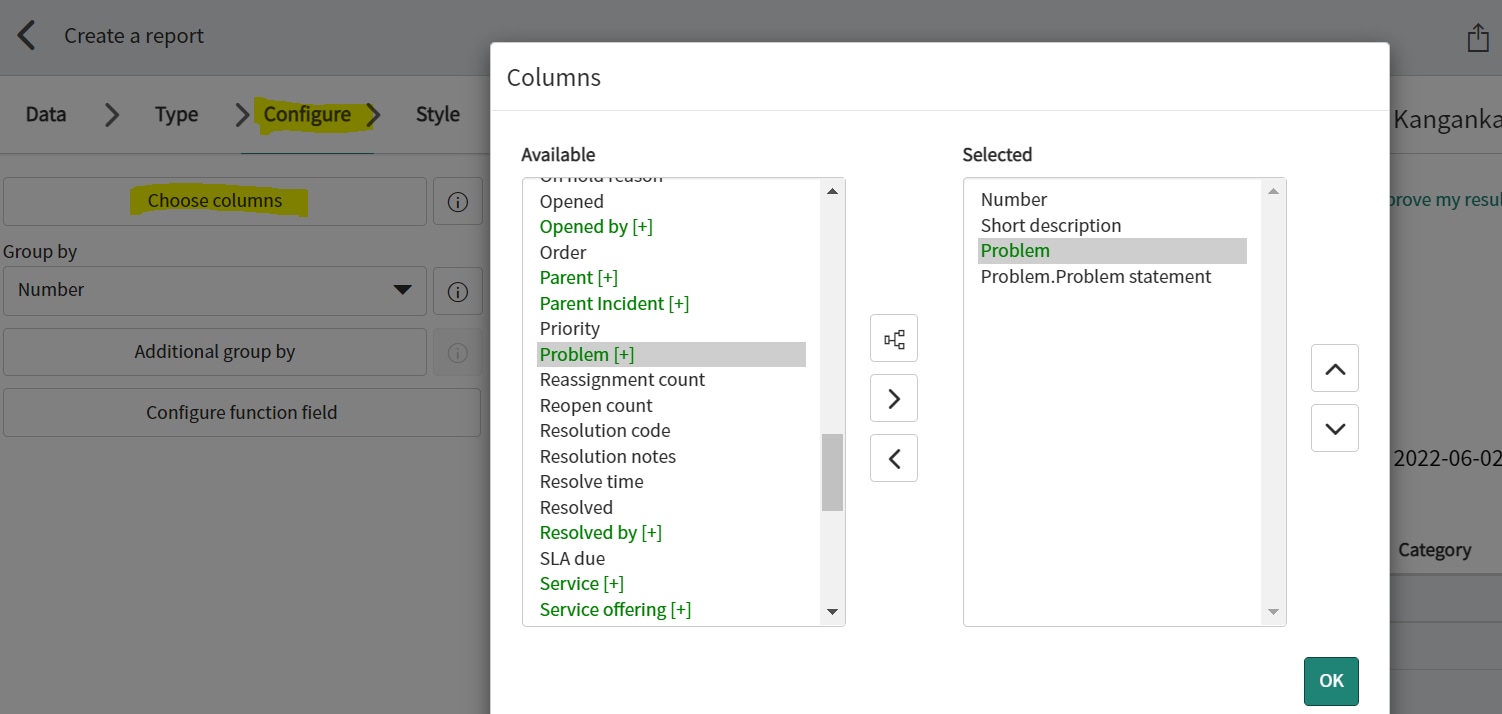Click the OK button to confirm columns
The height and width of the screenshot is (714, 1502).
[x=1330, y=681]
